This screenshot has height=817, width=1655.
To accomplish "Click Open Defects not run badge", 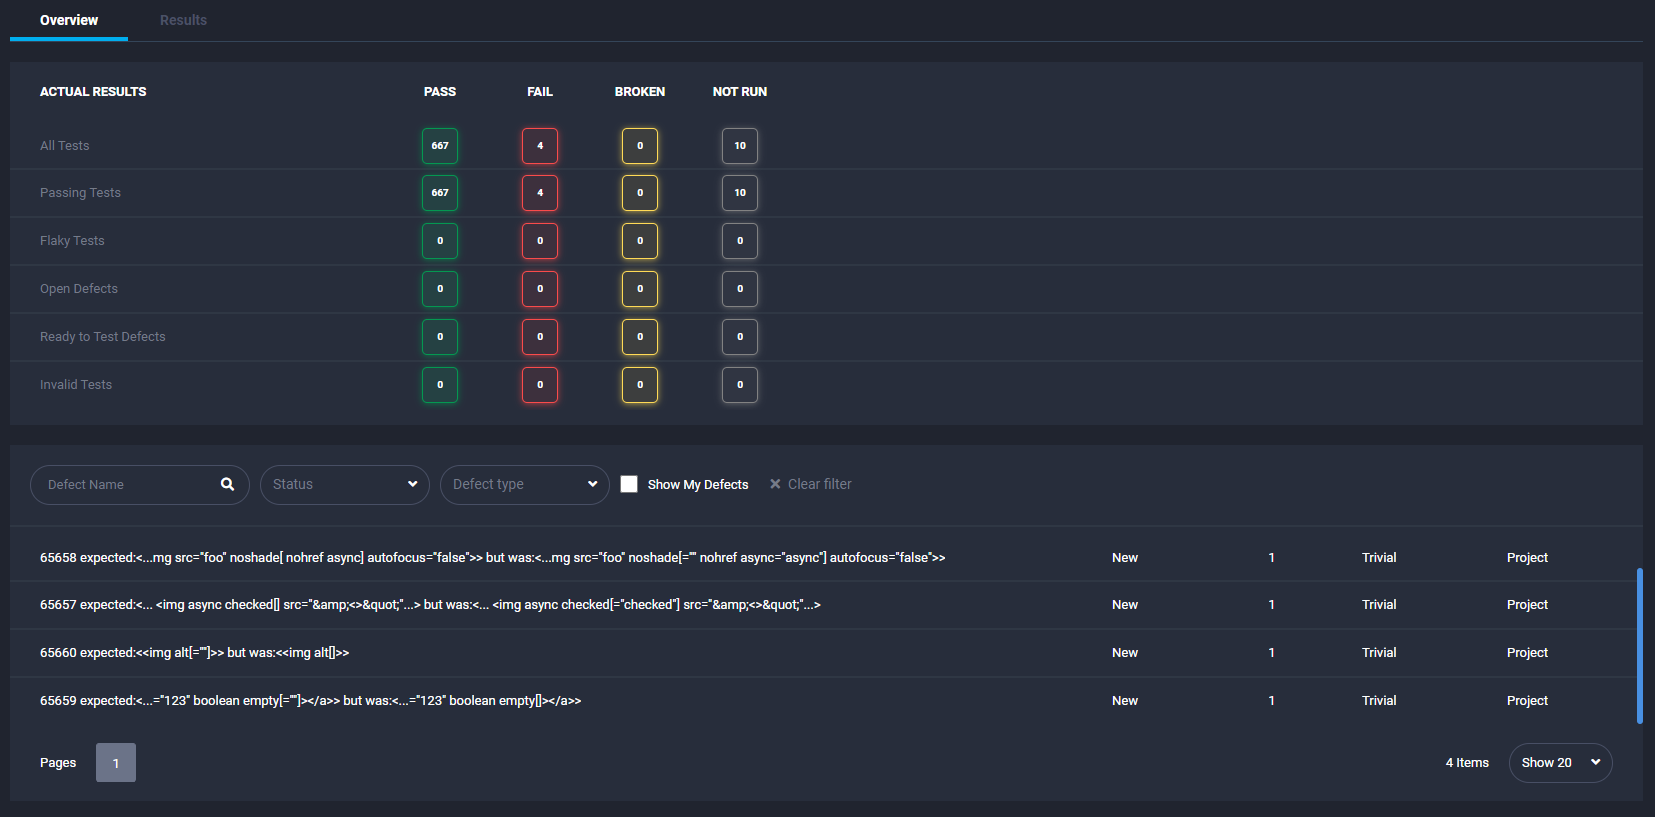I will (x=740, y=289).
